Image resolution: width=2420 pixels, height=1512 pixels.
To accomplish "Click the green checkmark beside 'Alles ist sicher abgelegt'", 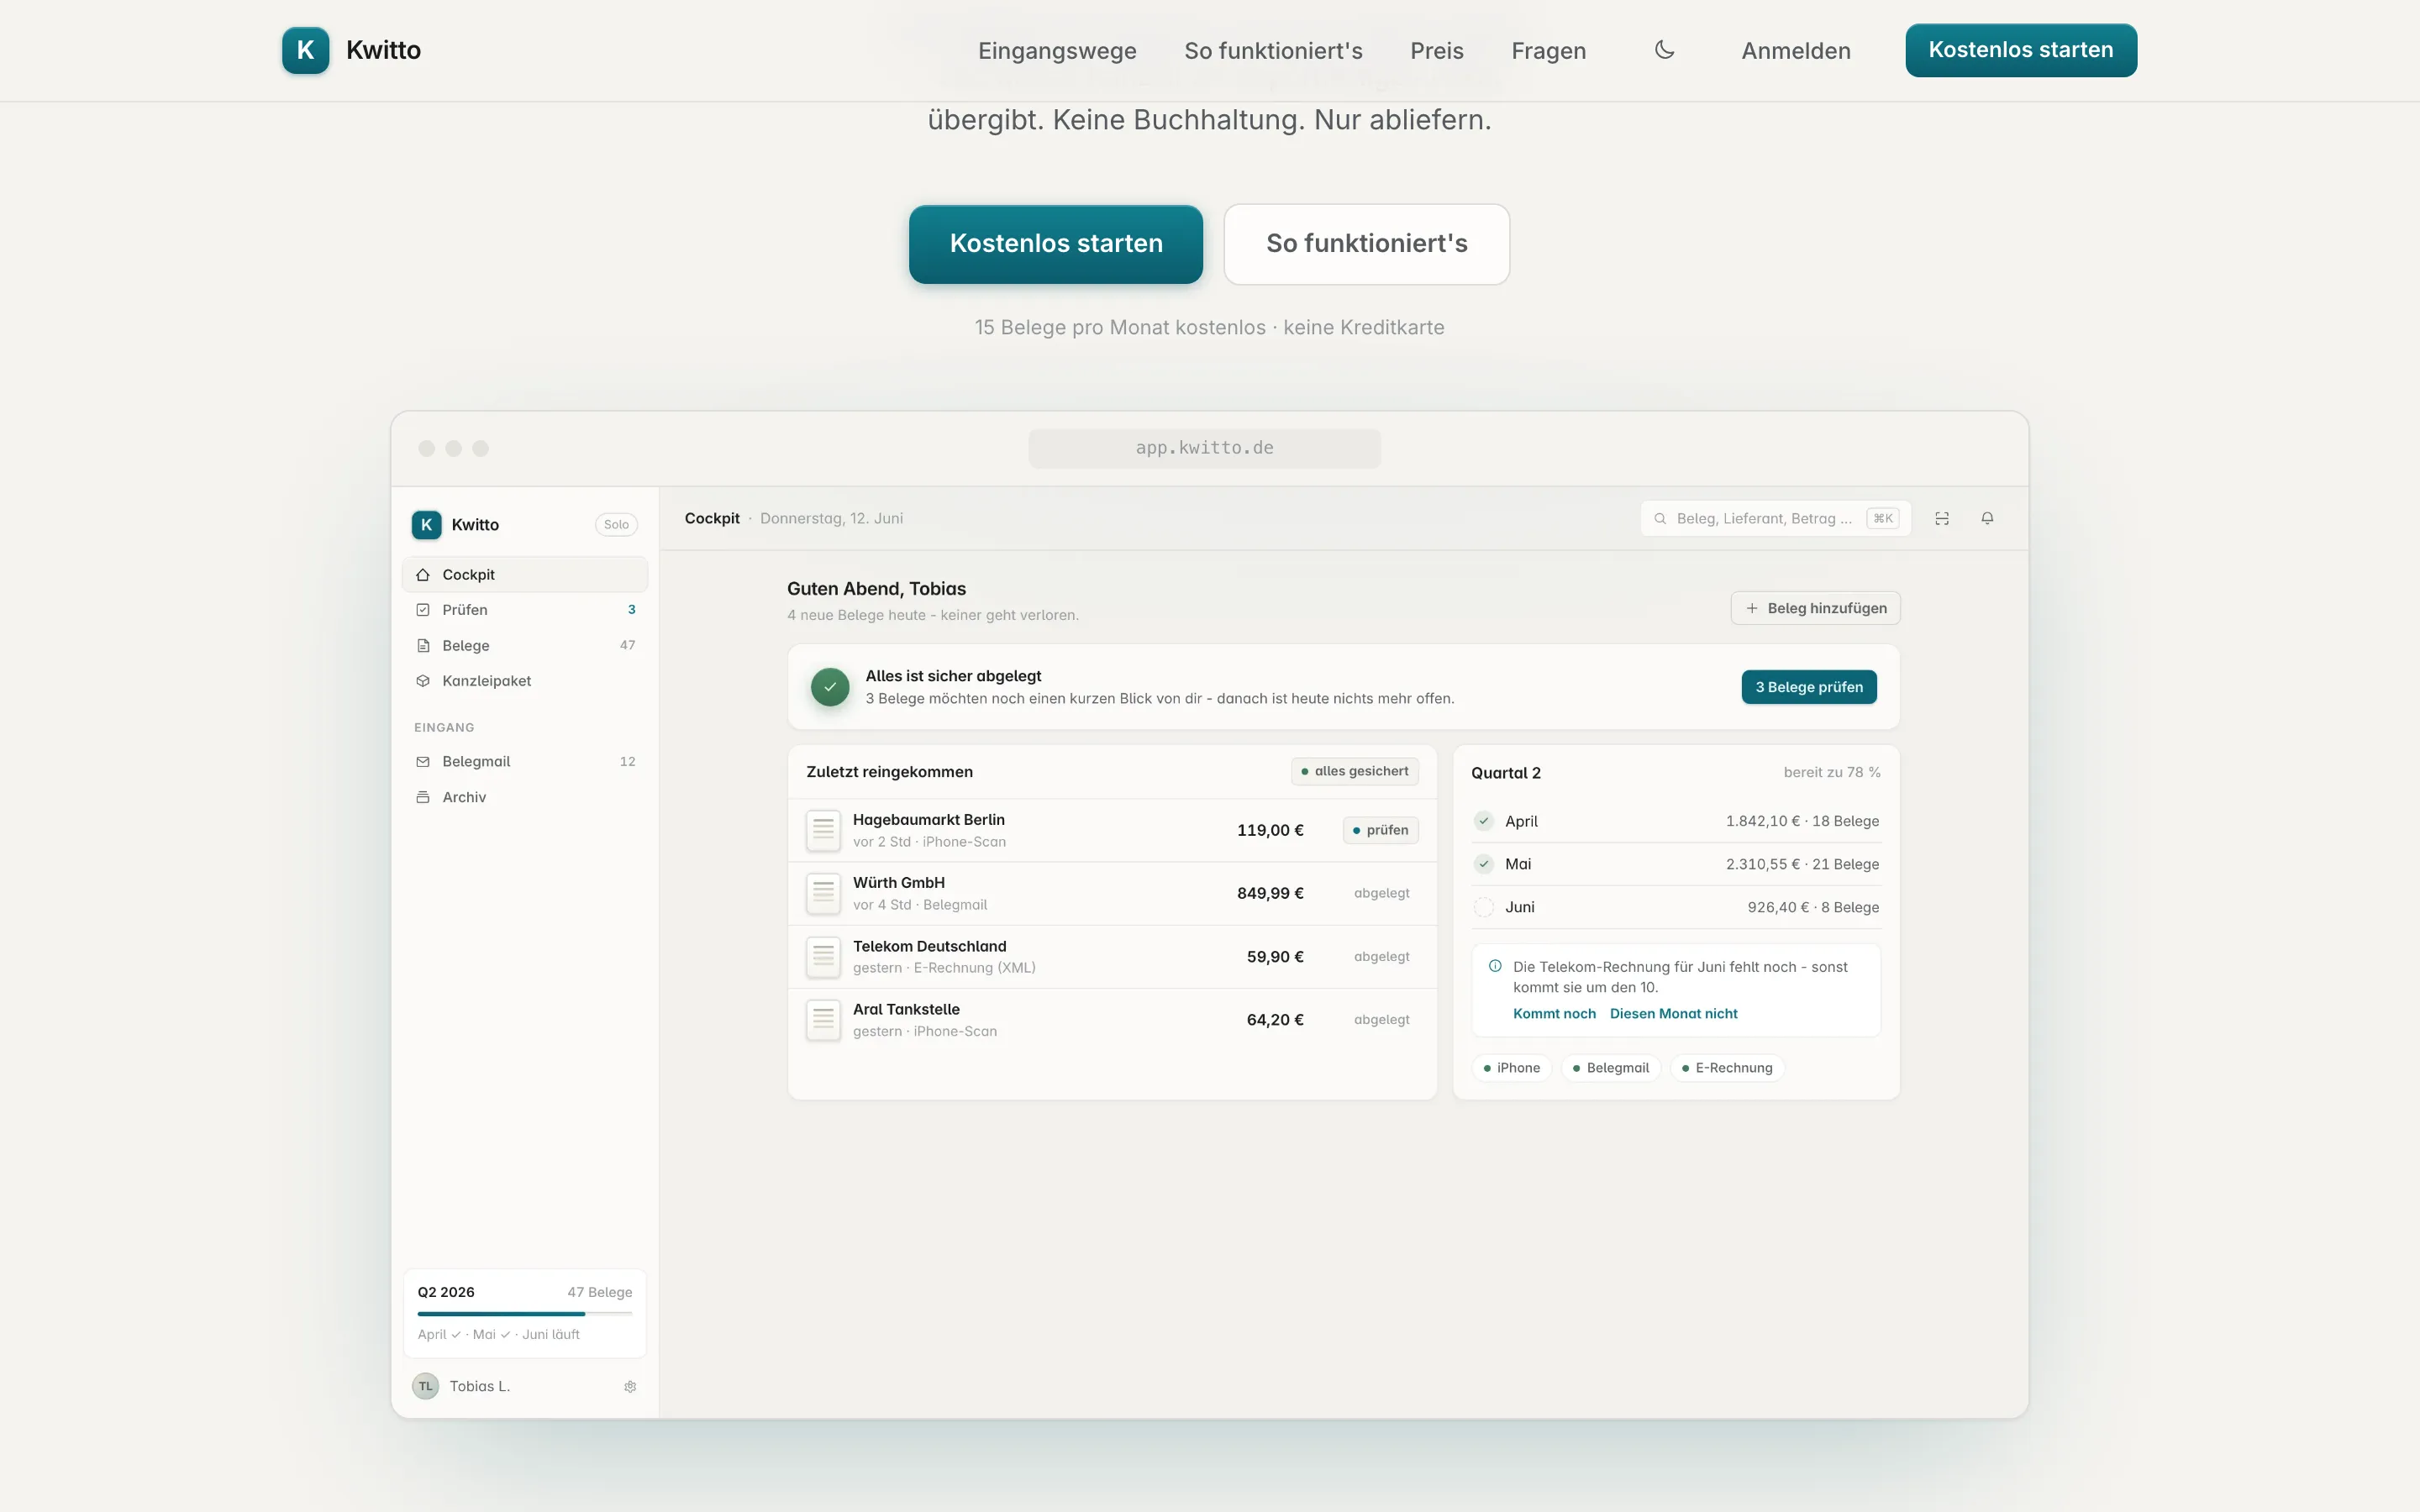I will (x=830, y=687).
